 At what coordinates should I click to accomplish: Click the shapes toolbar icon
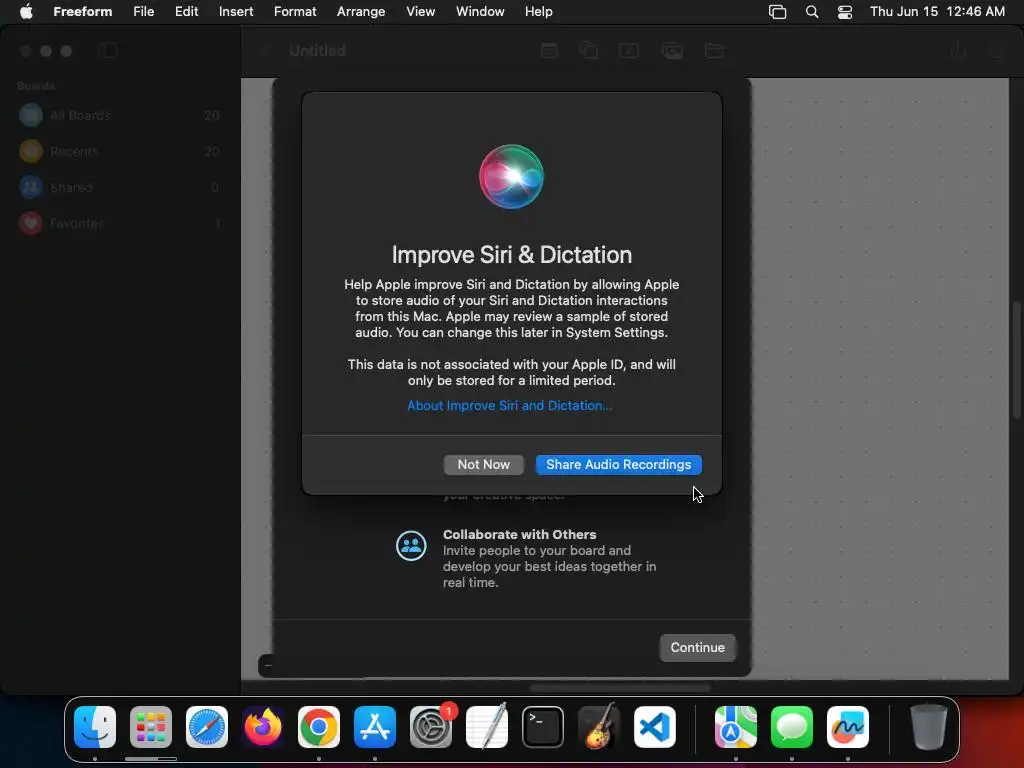588,51
